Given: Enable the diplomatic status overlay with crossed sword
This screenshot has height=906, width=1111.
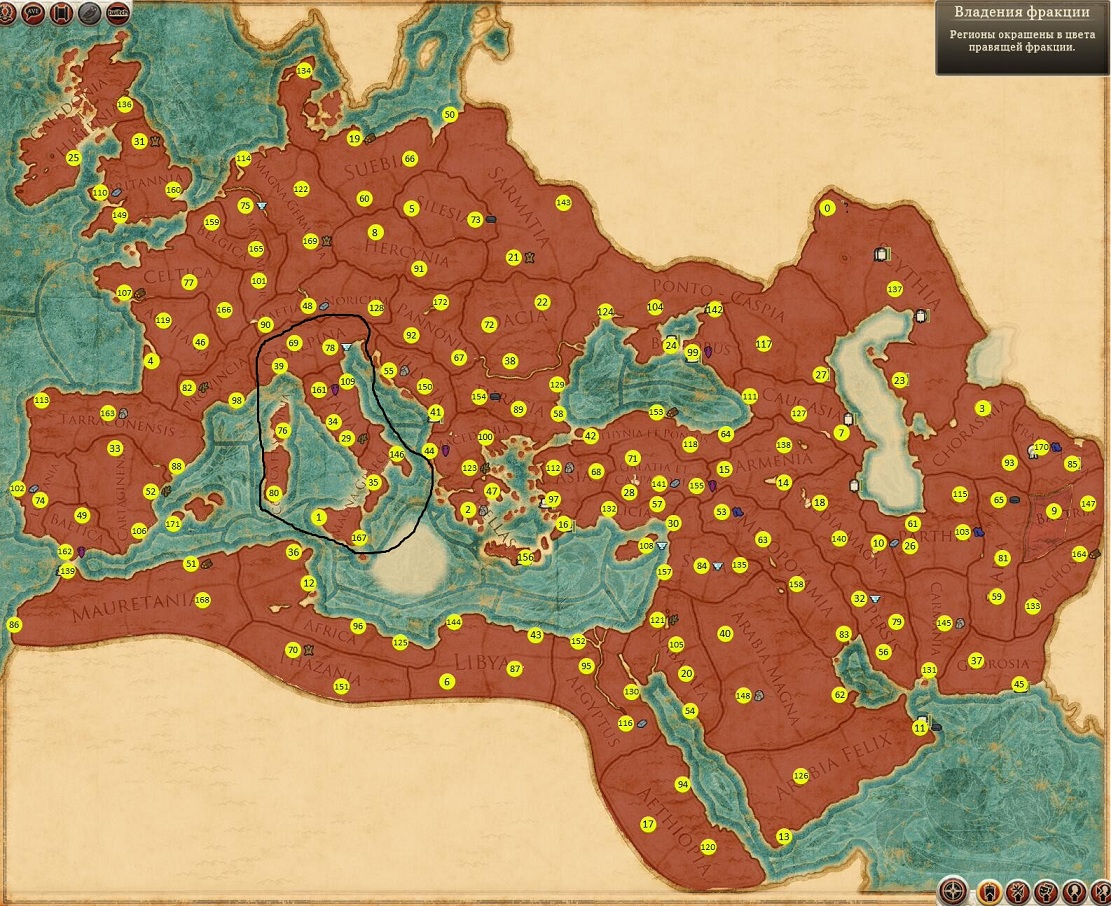Looking at the screenshot, I should click(x=1016, y=890).
